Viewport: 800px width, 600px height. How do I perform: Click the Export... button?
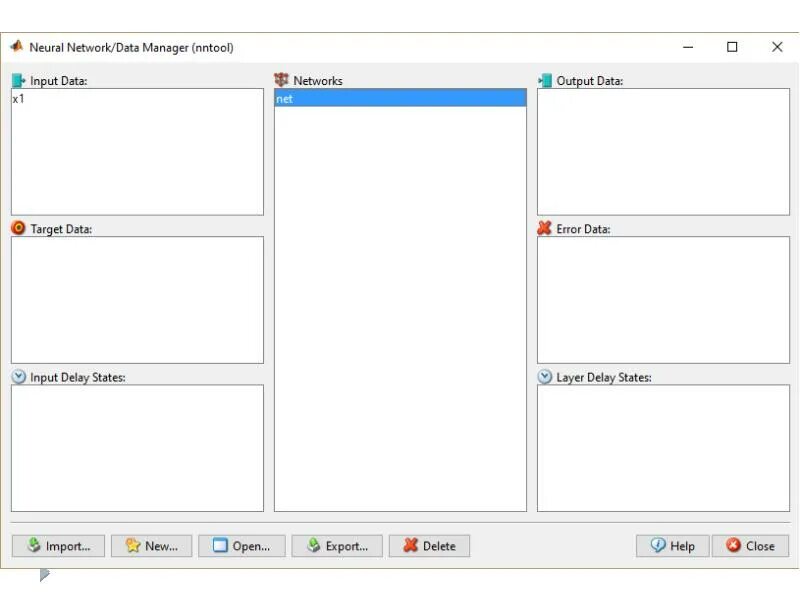click(x=337, y=546)
